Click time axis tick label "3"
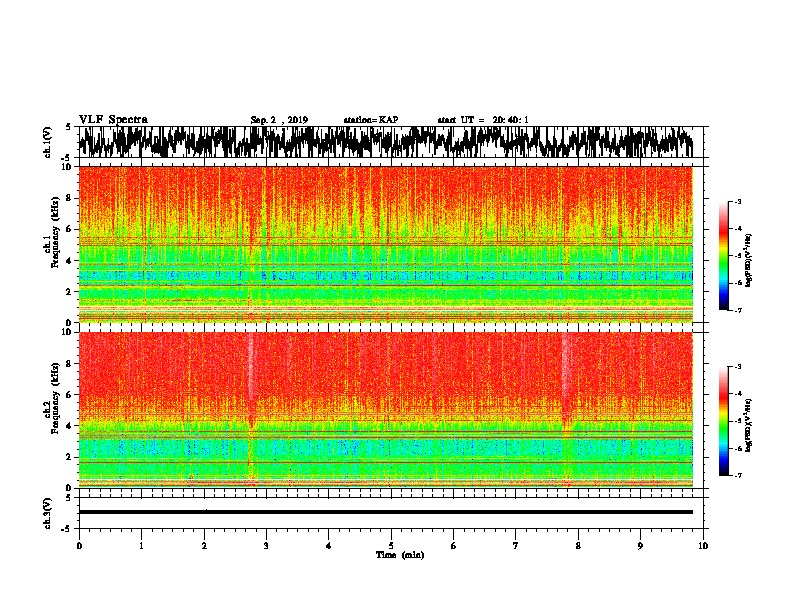Image resolution: width=792 pixels, height=612 pixels. (x=266, y=546)
